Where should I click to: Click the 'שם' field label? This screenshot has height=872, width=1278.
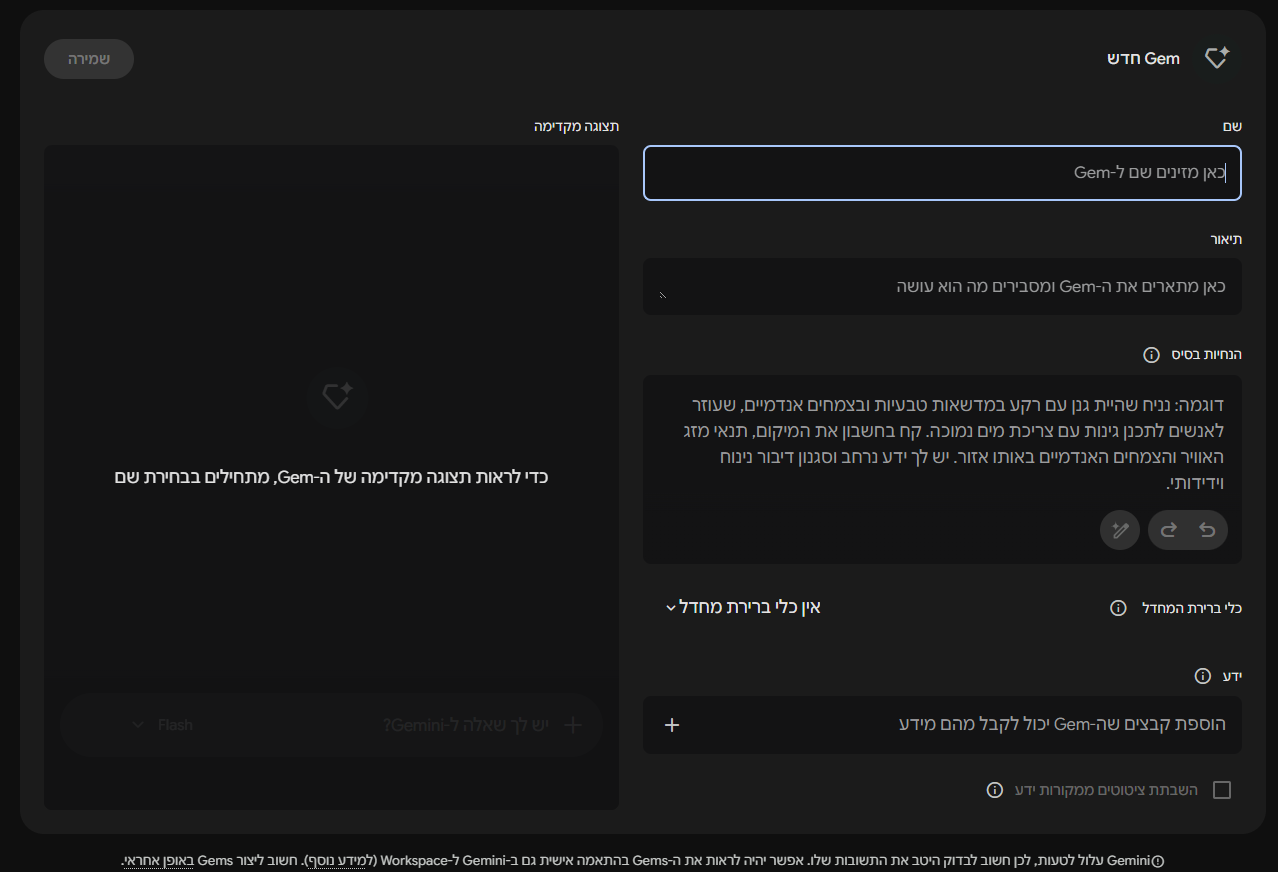[1232, 126]
